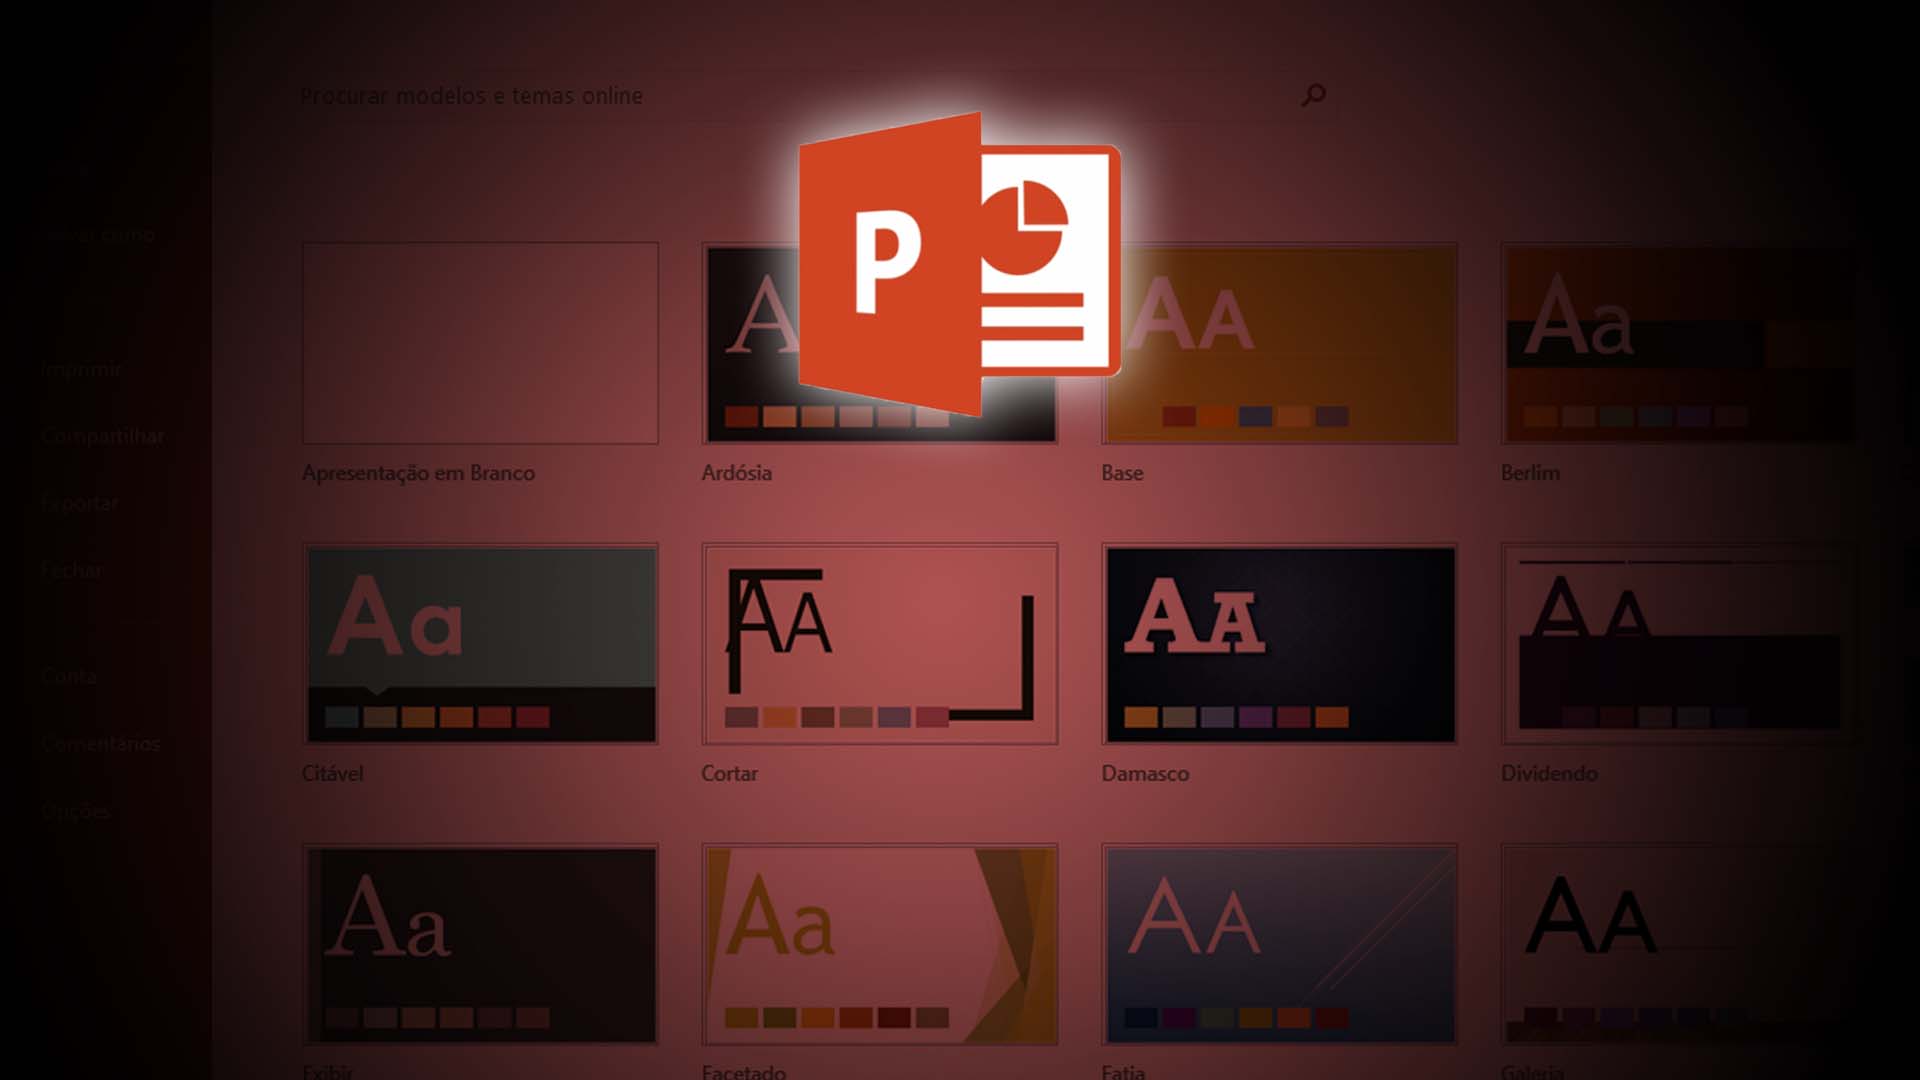Click Fechar in the sidebar

(72, 570)
